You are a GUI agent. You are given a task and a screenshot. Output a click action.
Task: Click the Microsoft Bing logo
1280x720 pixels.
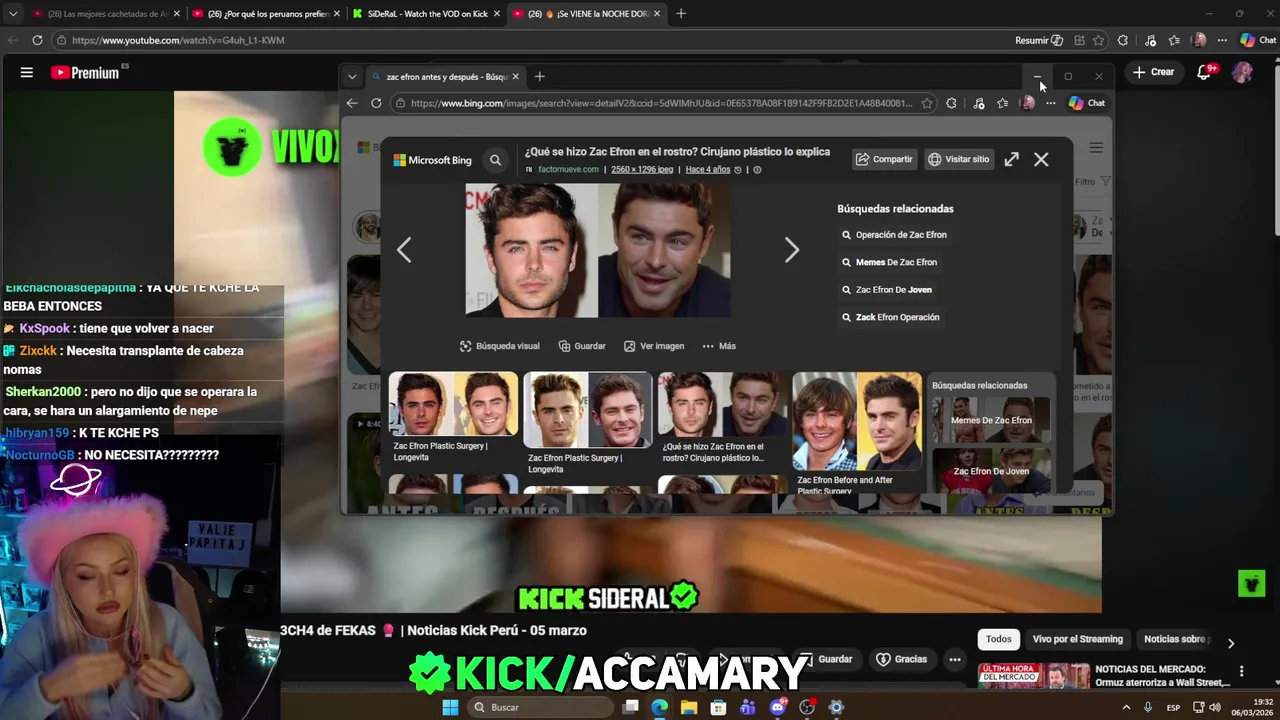tap(432, 160)
